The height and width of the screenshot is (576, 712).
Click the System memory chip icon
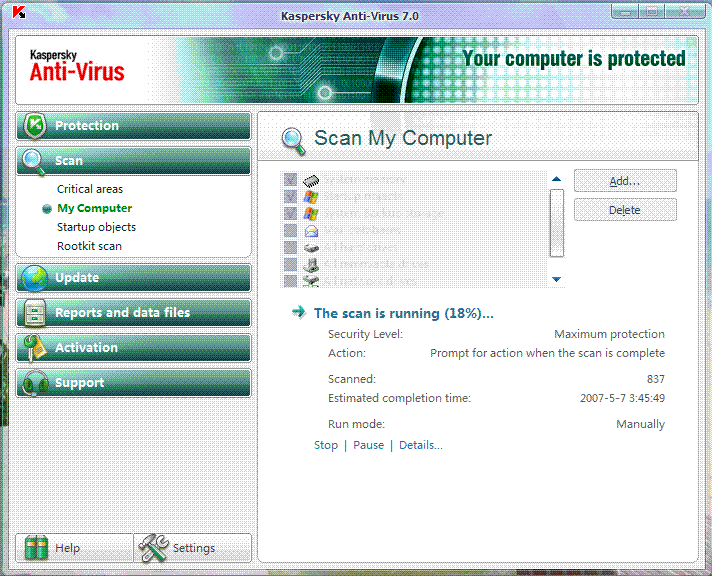tap(311, 180)
